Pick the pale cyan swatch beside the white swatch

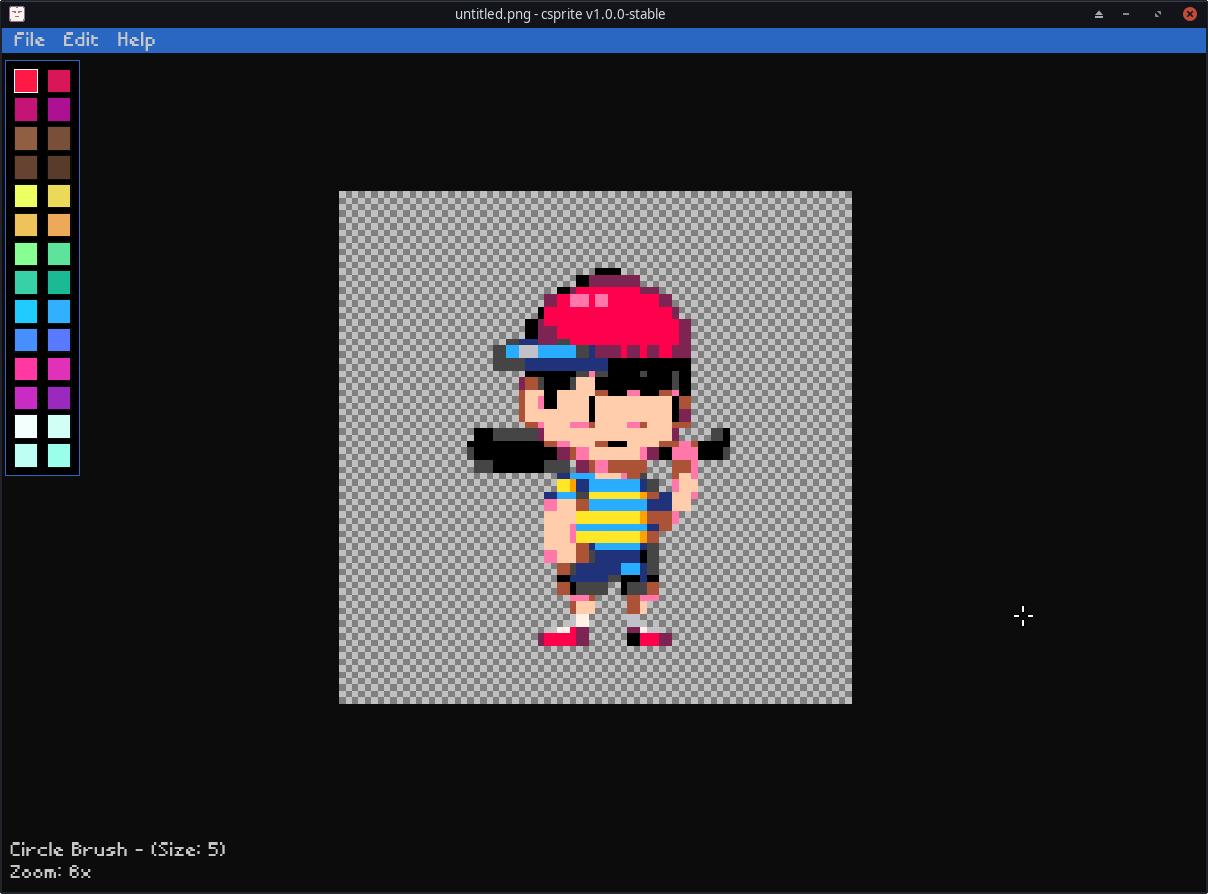[x=59, y=427]
